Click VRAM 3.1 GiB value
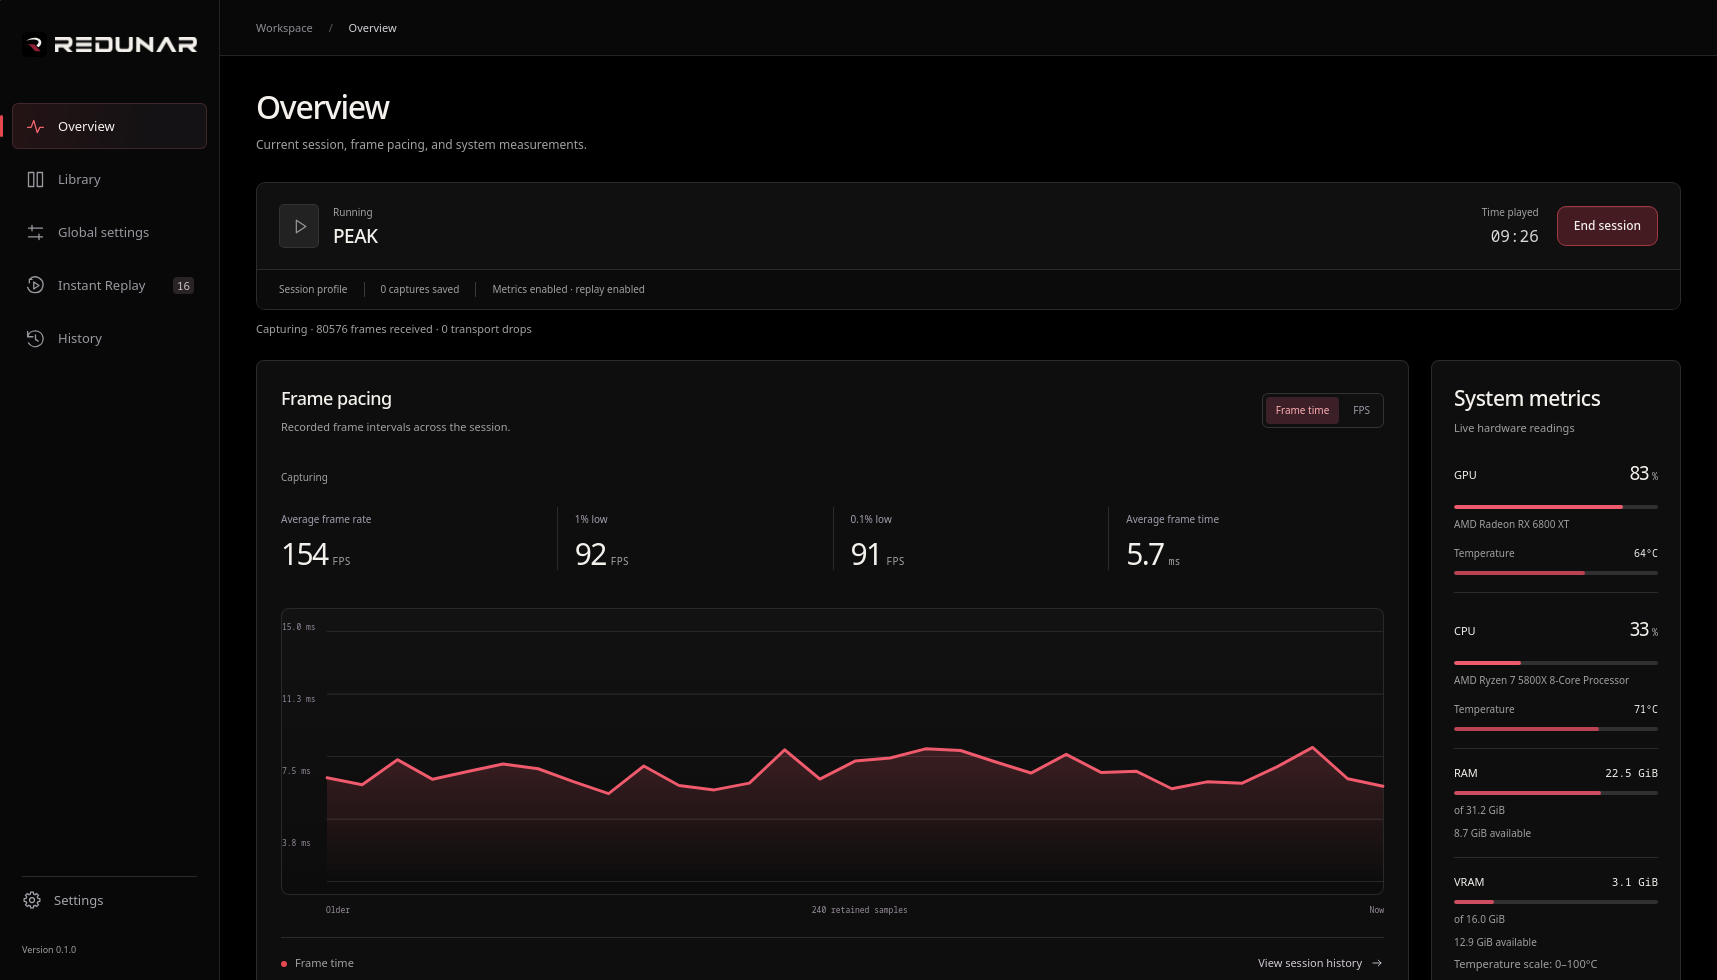This screenshot has width=1717, height=980. [1634, 883]
